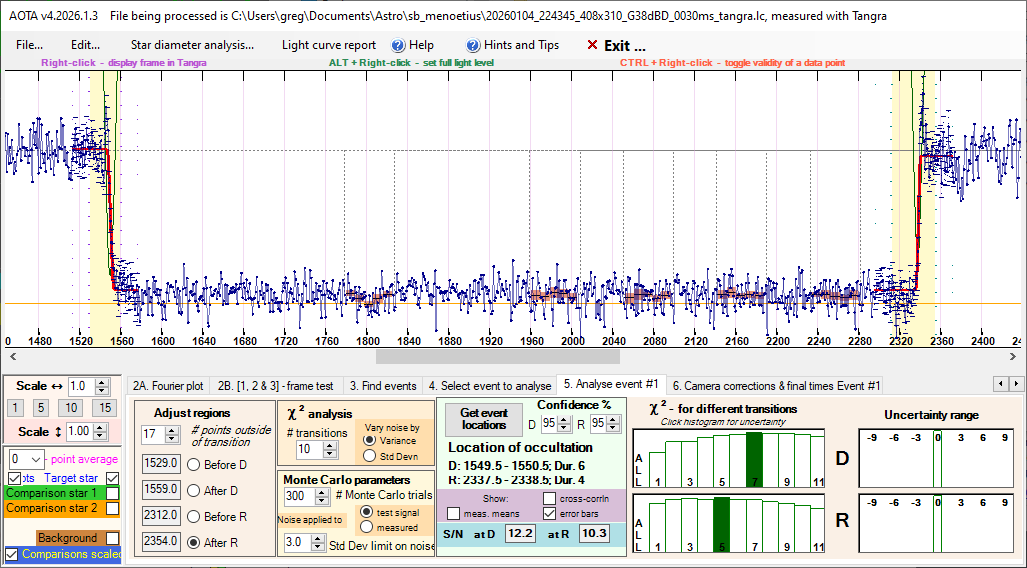Open the Help menu question icon
The image size is (1027, 568).
pyautogui.click(x=398, y=45)
